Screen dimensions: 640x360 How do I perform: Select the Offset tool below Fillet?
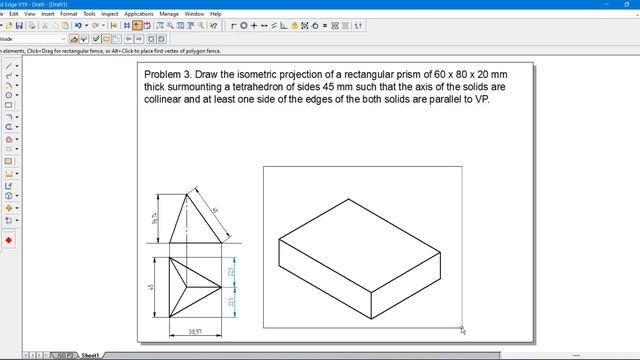coord(9,127)
